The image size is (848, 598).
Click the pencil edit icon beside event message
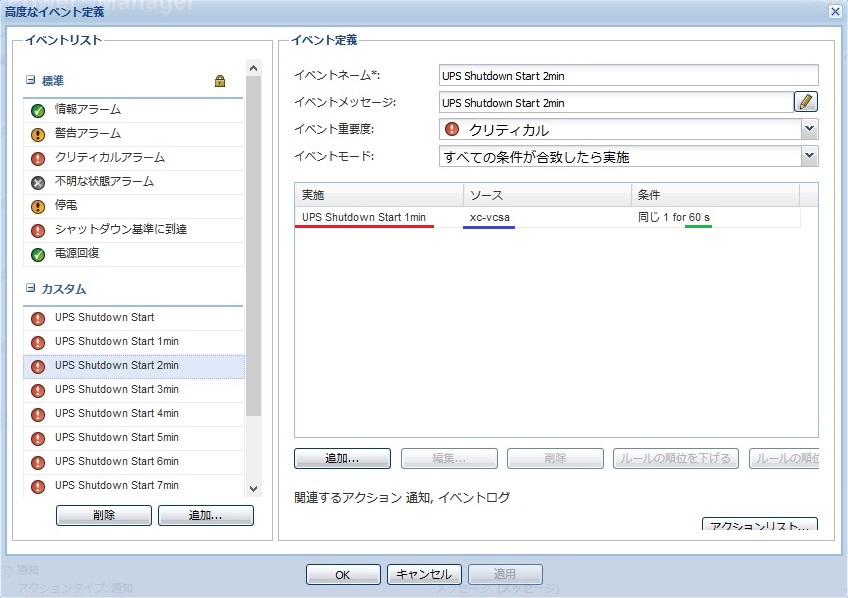[x=806, y=102]
